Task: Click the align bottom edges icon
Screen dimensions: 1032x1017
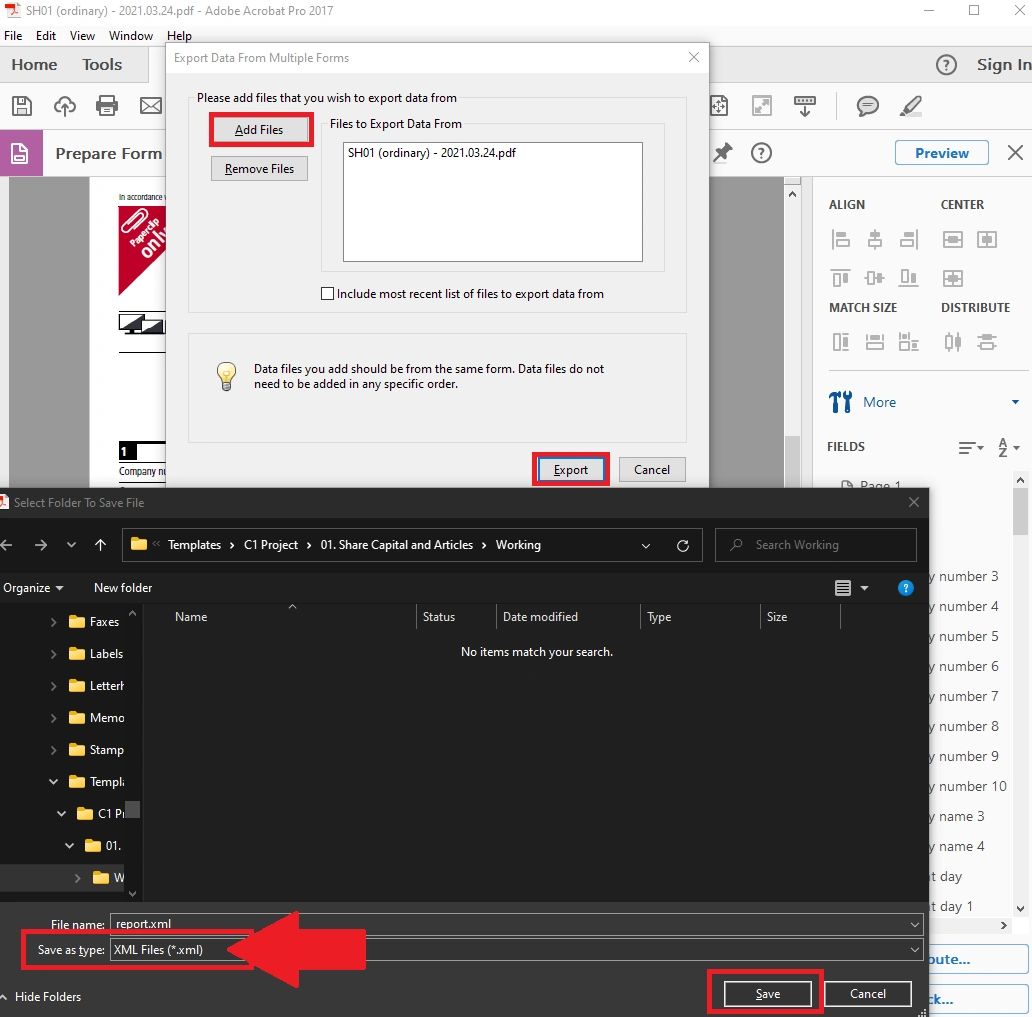Action: click(908, 278)
